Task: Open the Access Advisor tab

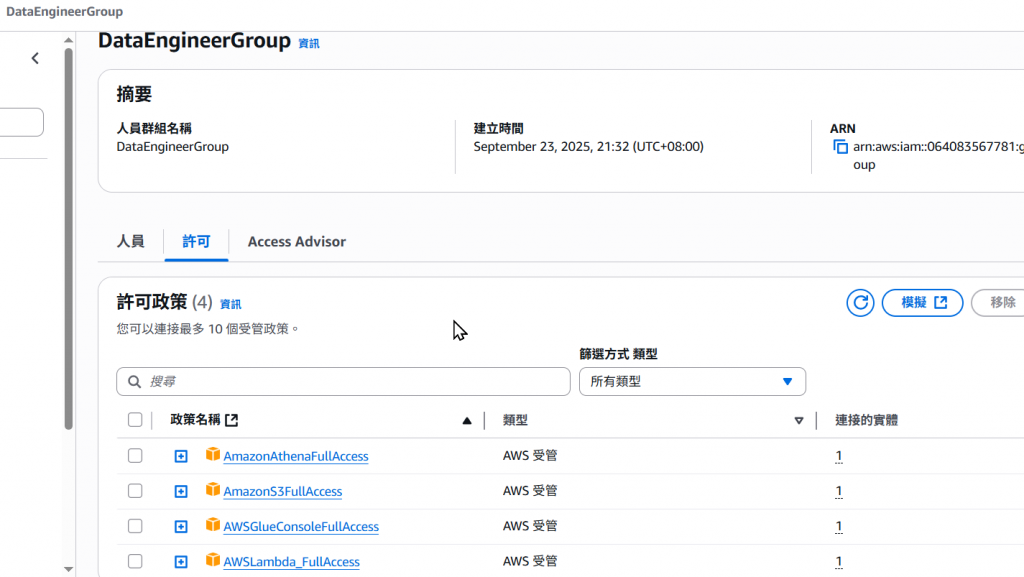Action: click(296, 242)
